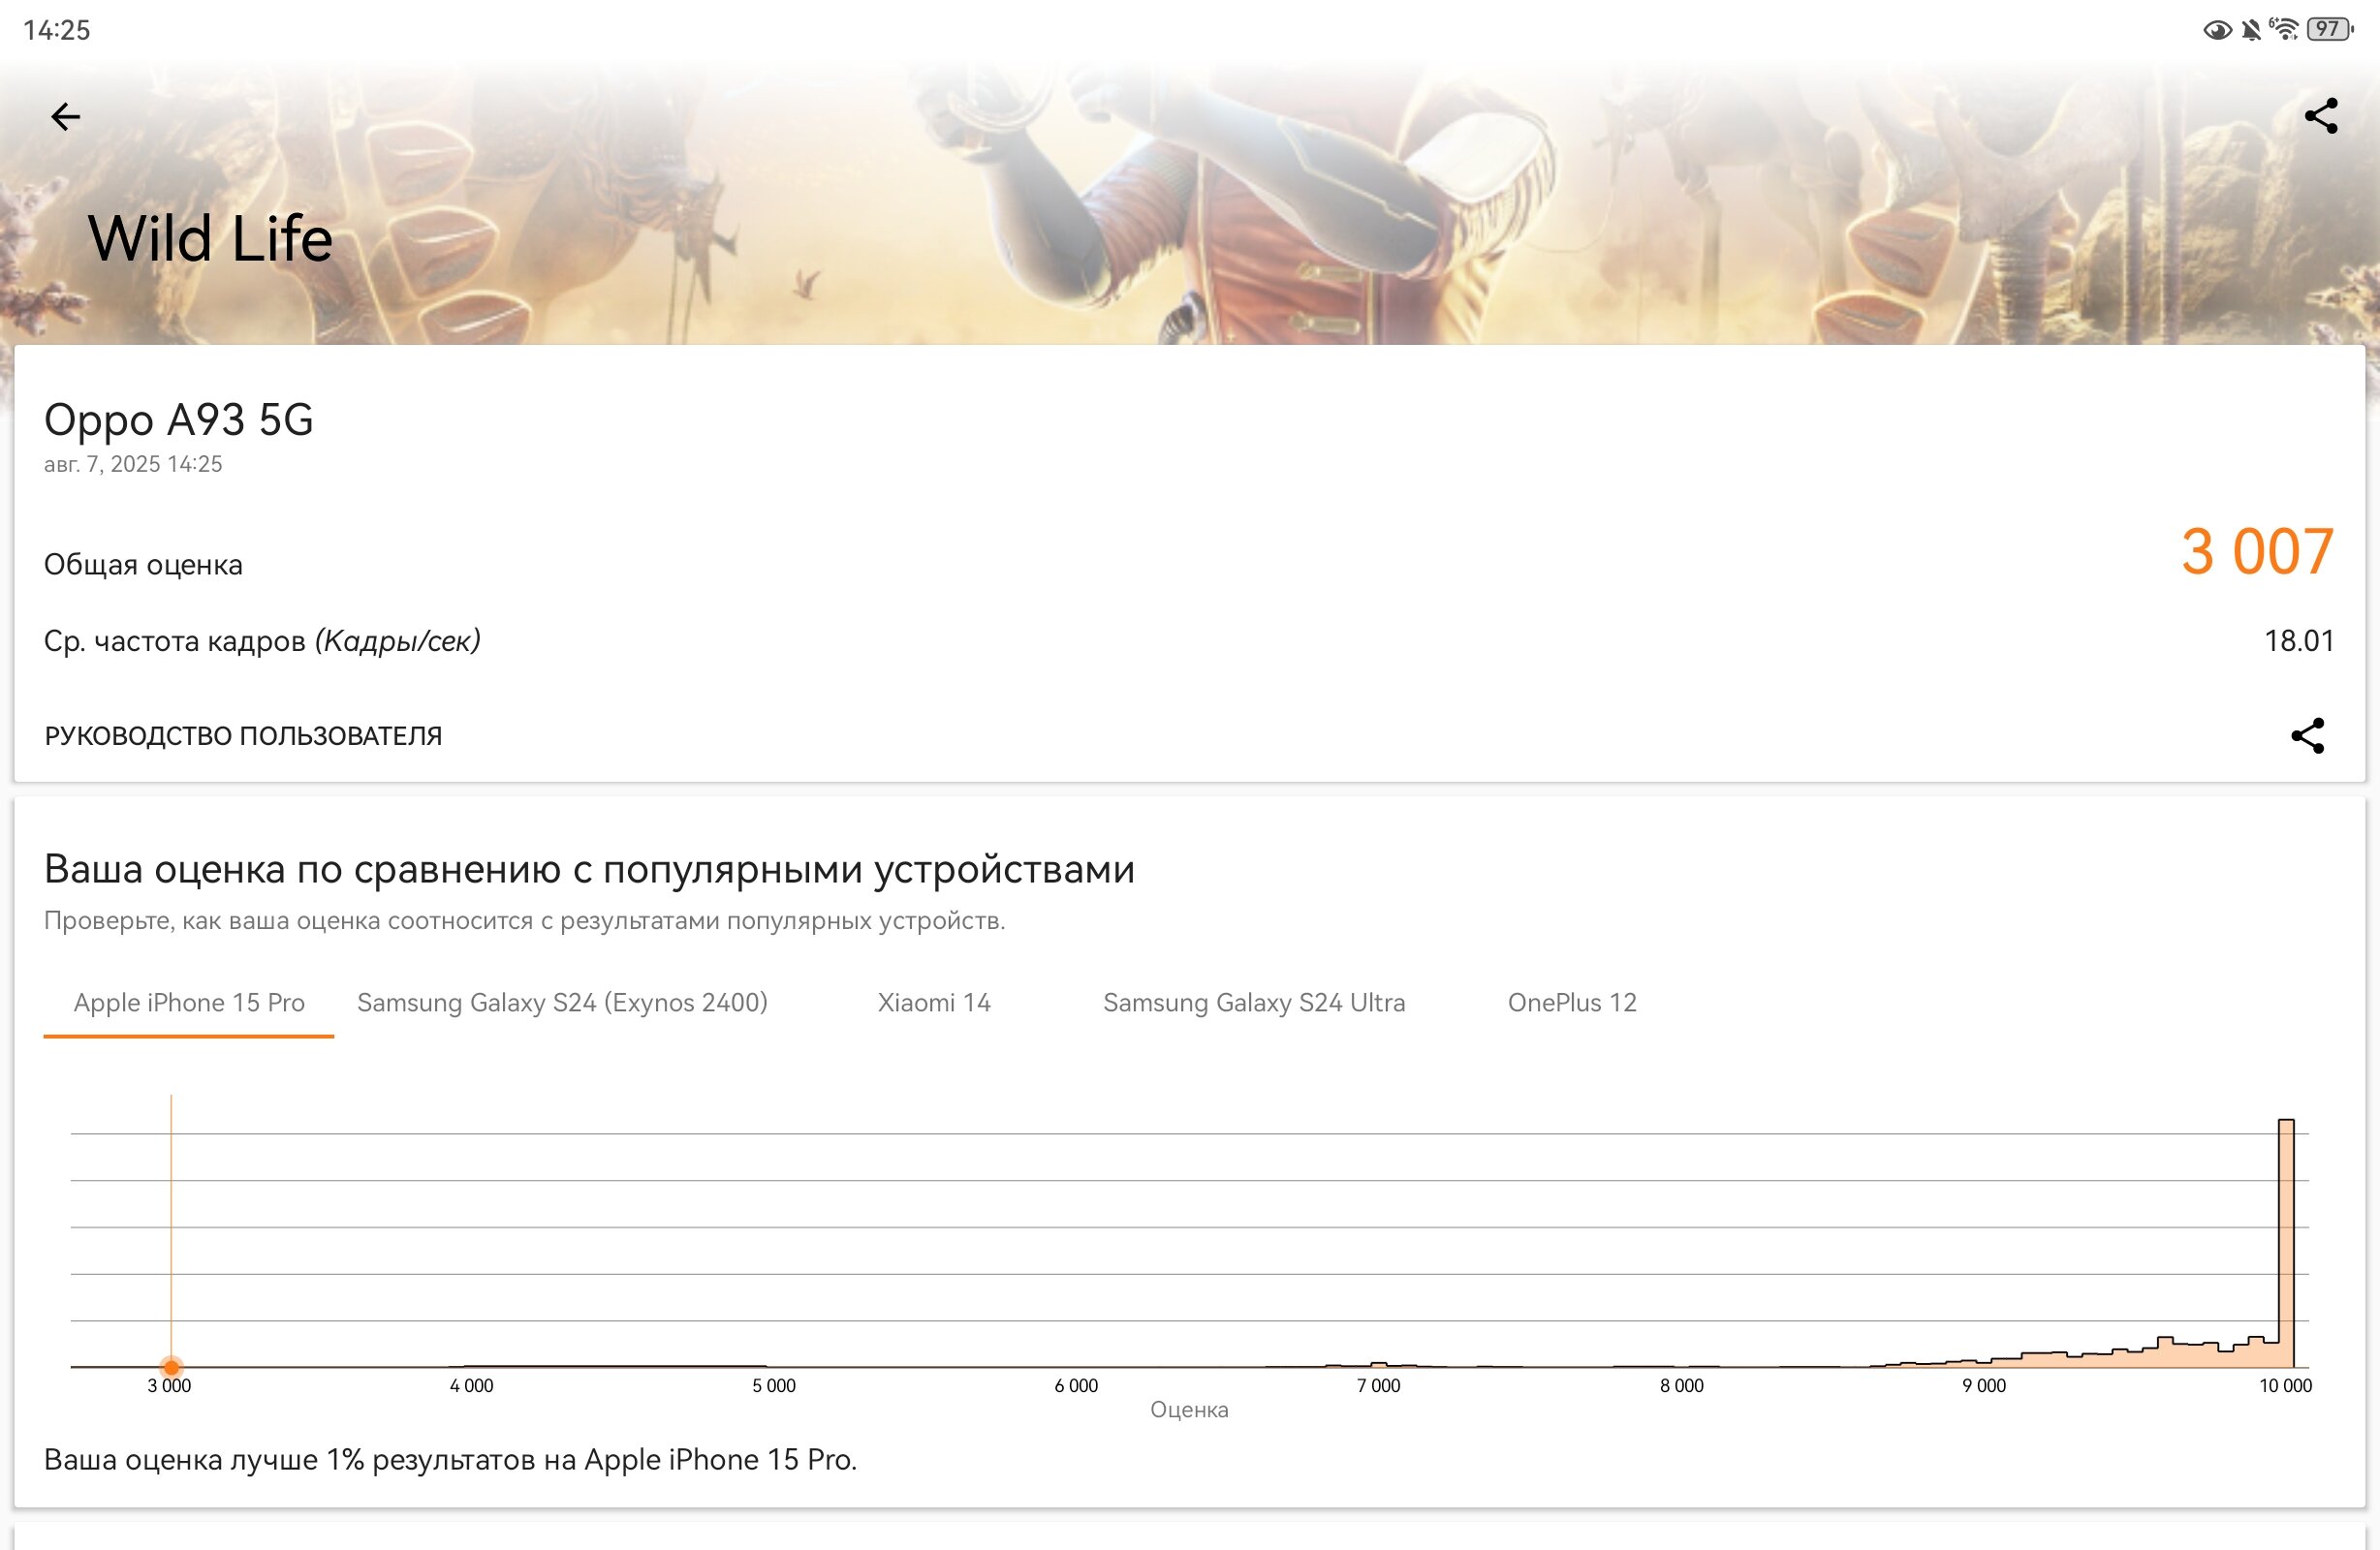The width and height of the screenshot is (2380, 1550).
Task: Tap the orange score marker on chart
Action: [171, 1366]
